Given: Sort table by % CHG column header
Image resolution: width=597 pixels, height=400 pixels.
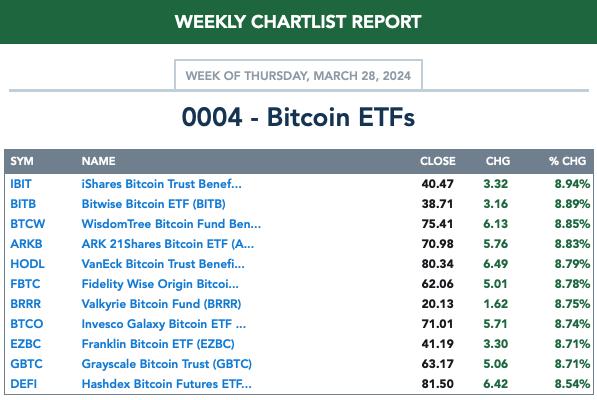Looking at the screenshot, I should 567,161.
